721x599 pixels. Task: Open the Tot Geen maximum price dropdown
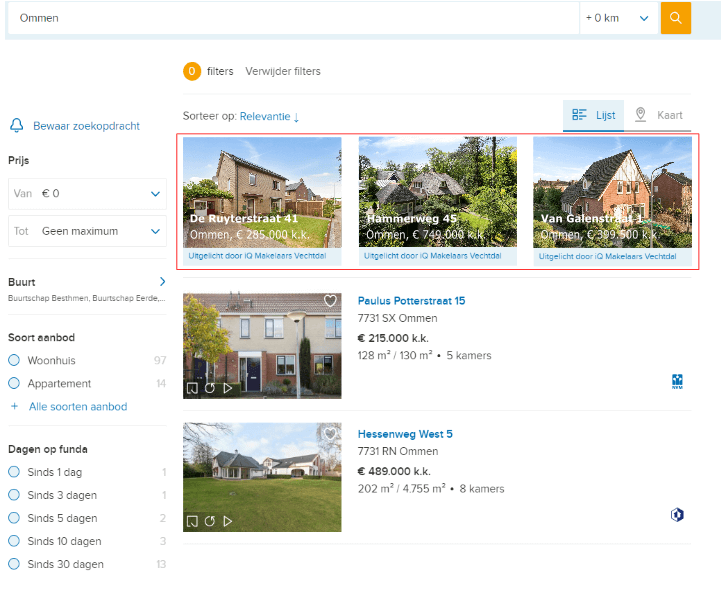[x=87, y=231]
